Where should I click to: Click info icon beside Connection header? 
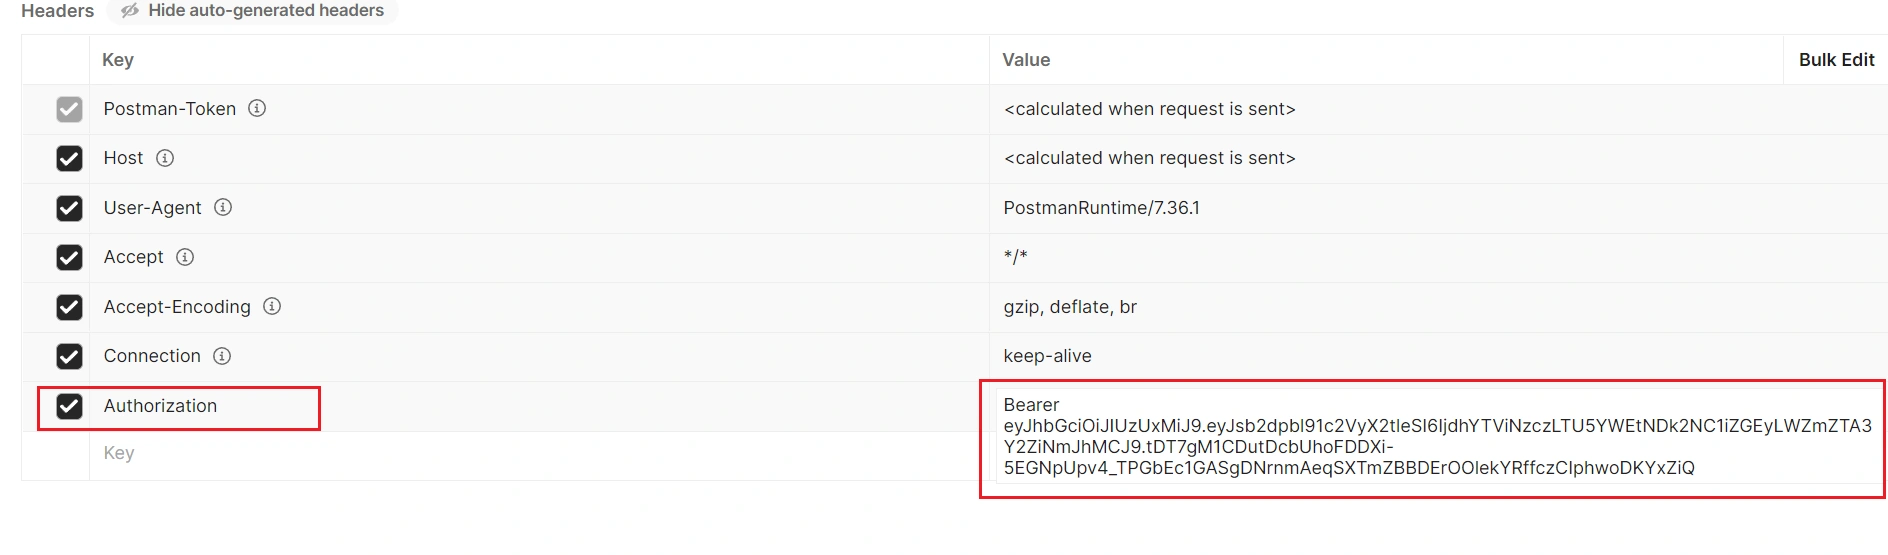pos(222,356)
